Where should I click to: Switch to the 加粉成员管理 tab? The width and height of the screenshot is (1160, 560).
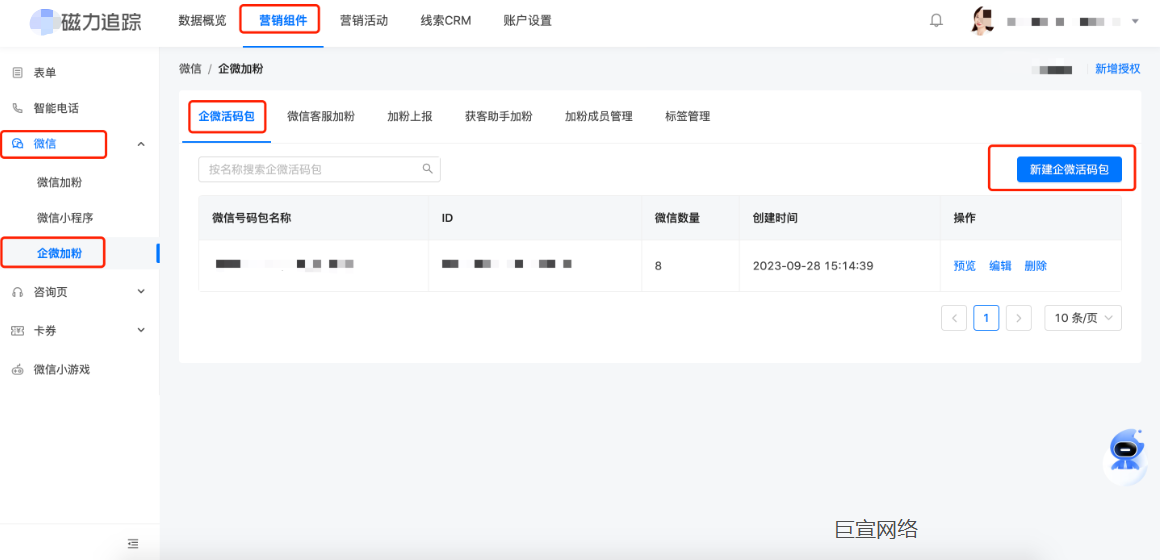click(x=598, y=117)
